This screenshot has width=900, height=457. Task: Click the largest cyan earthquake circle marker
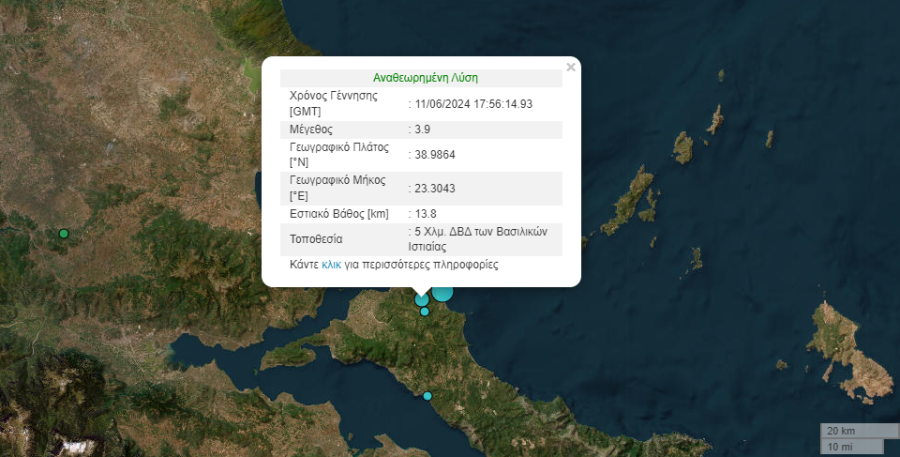coord(442,291)
